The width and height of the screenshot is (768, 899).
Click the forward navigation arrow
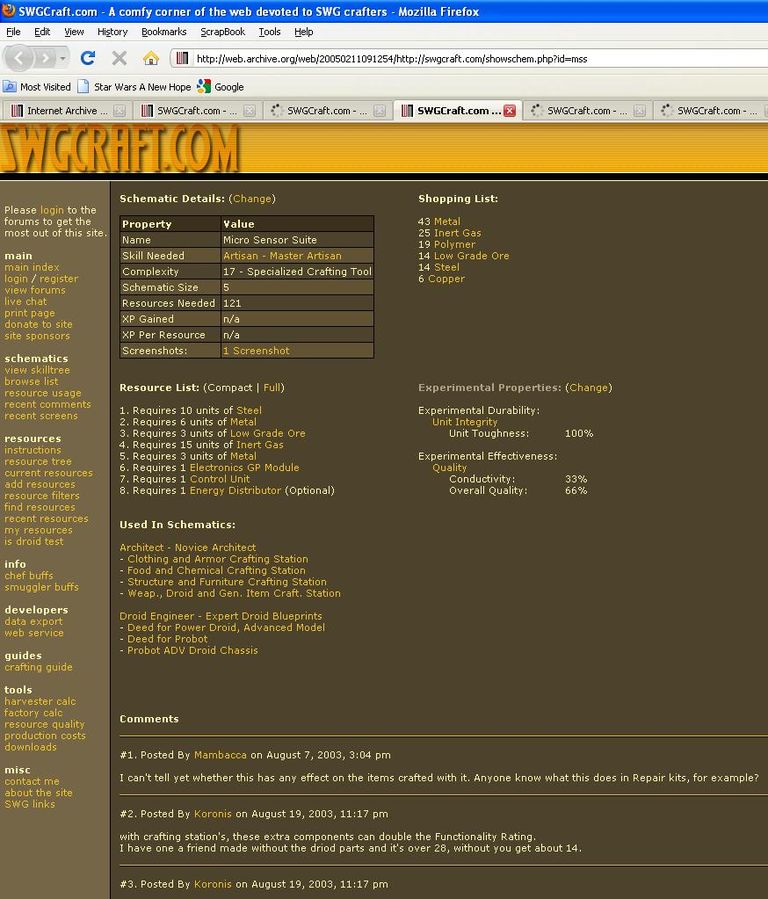[46, 58]
